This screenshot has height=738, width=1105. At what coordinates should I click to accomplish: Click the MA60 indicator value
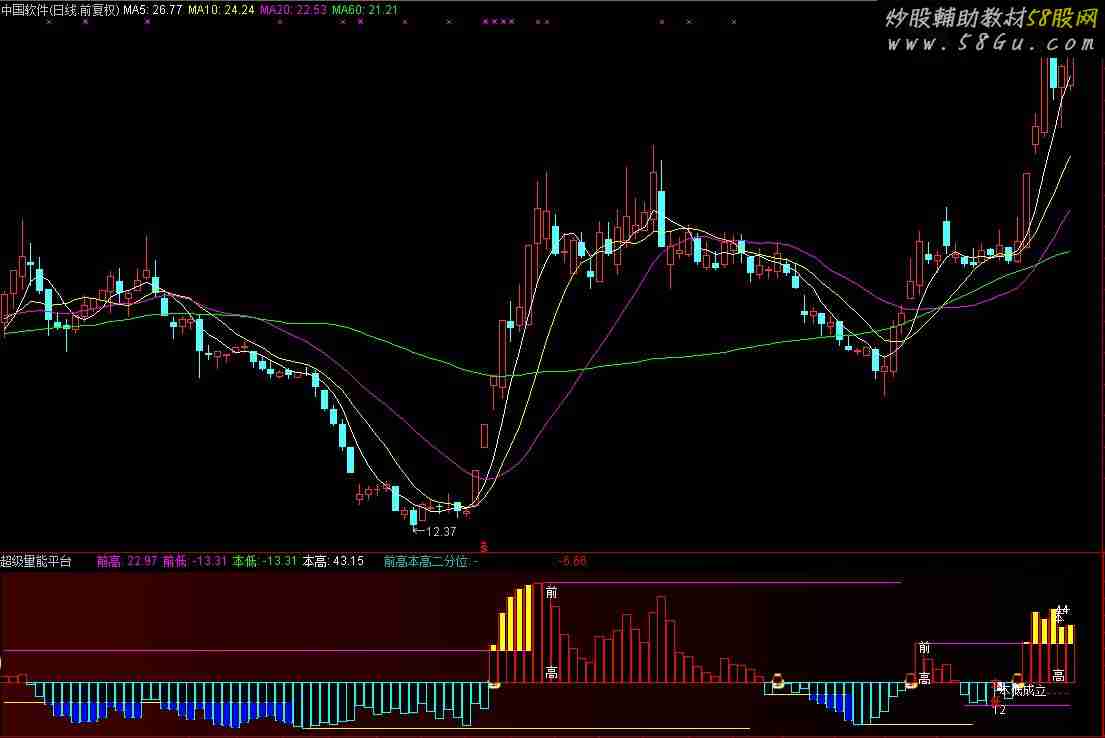(365, 10)
